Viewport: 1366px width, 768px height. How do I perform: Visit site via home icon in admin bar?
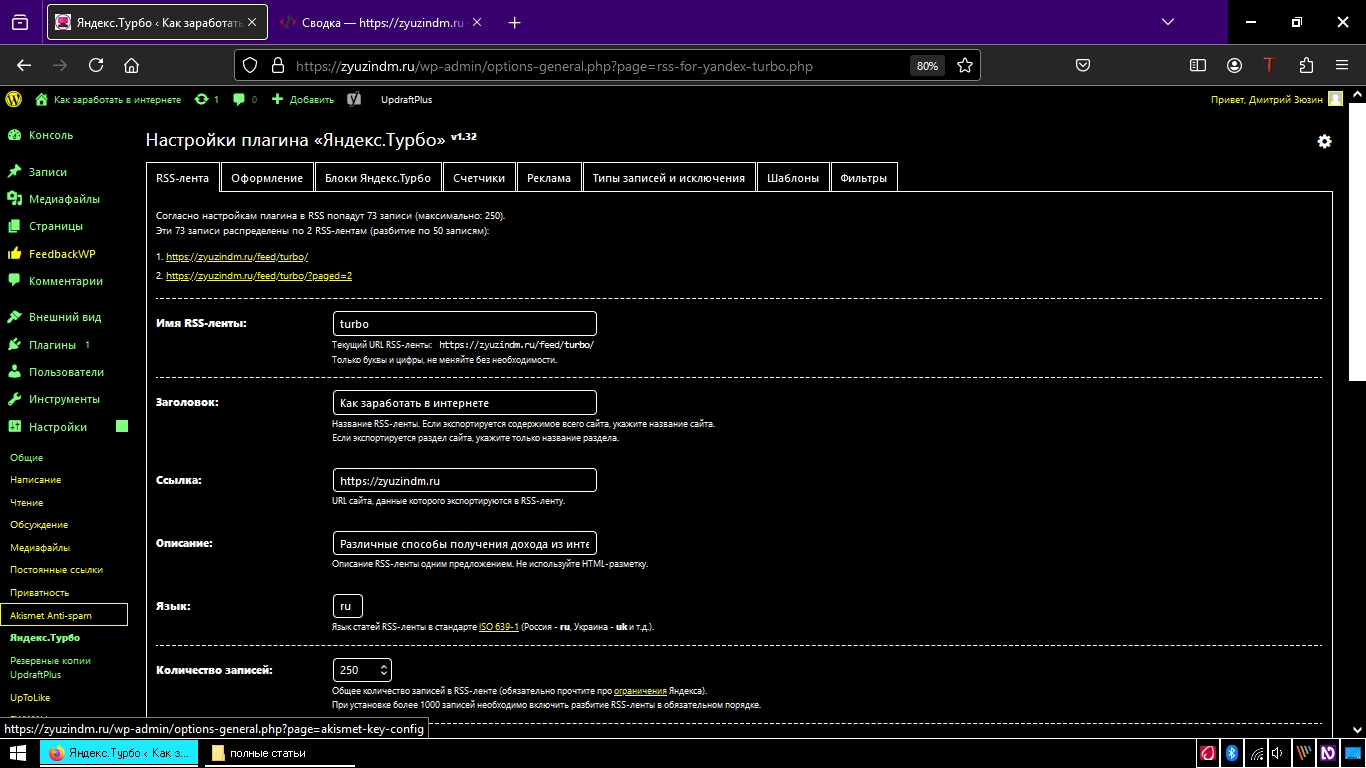[x=41, y=99]
